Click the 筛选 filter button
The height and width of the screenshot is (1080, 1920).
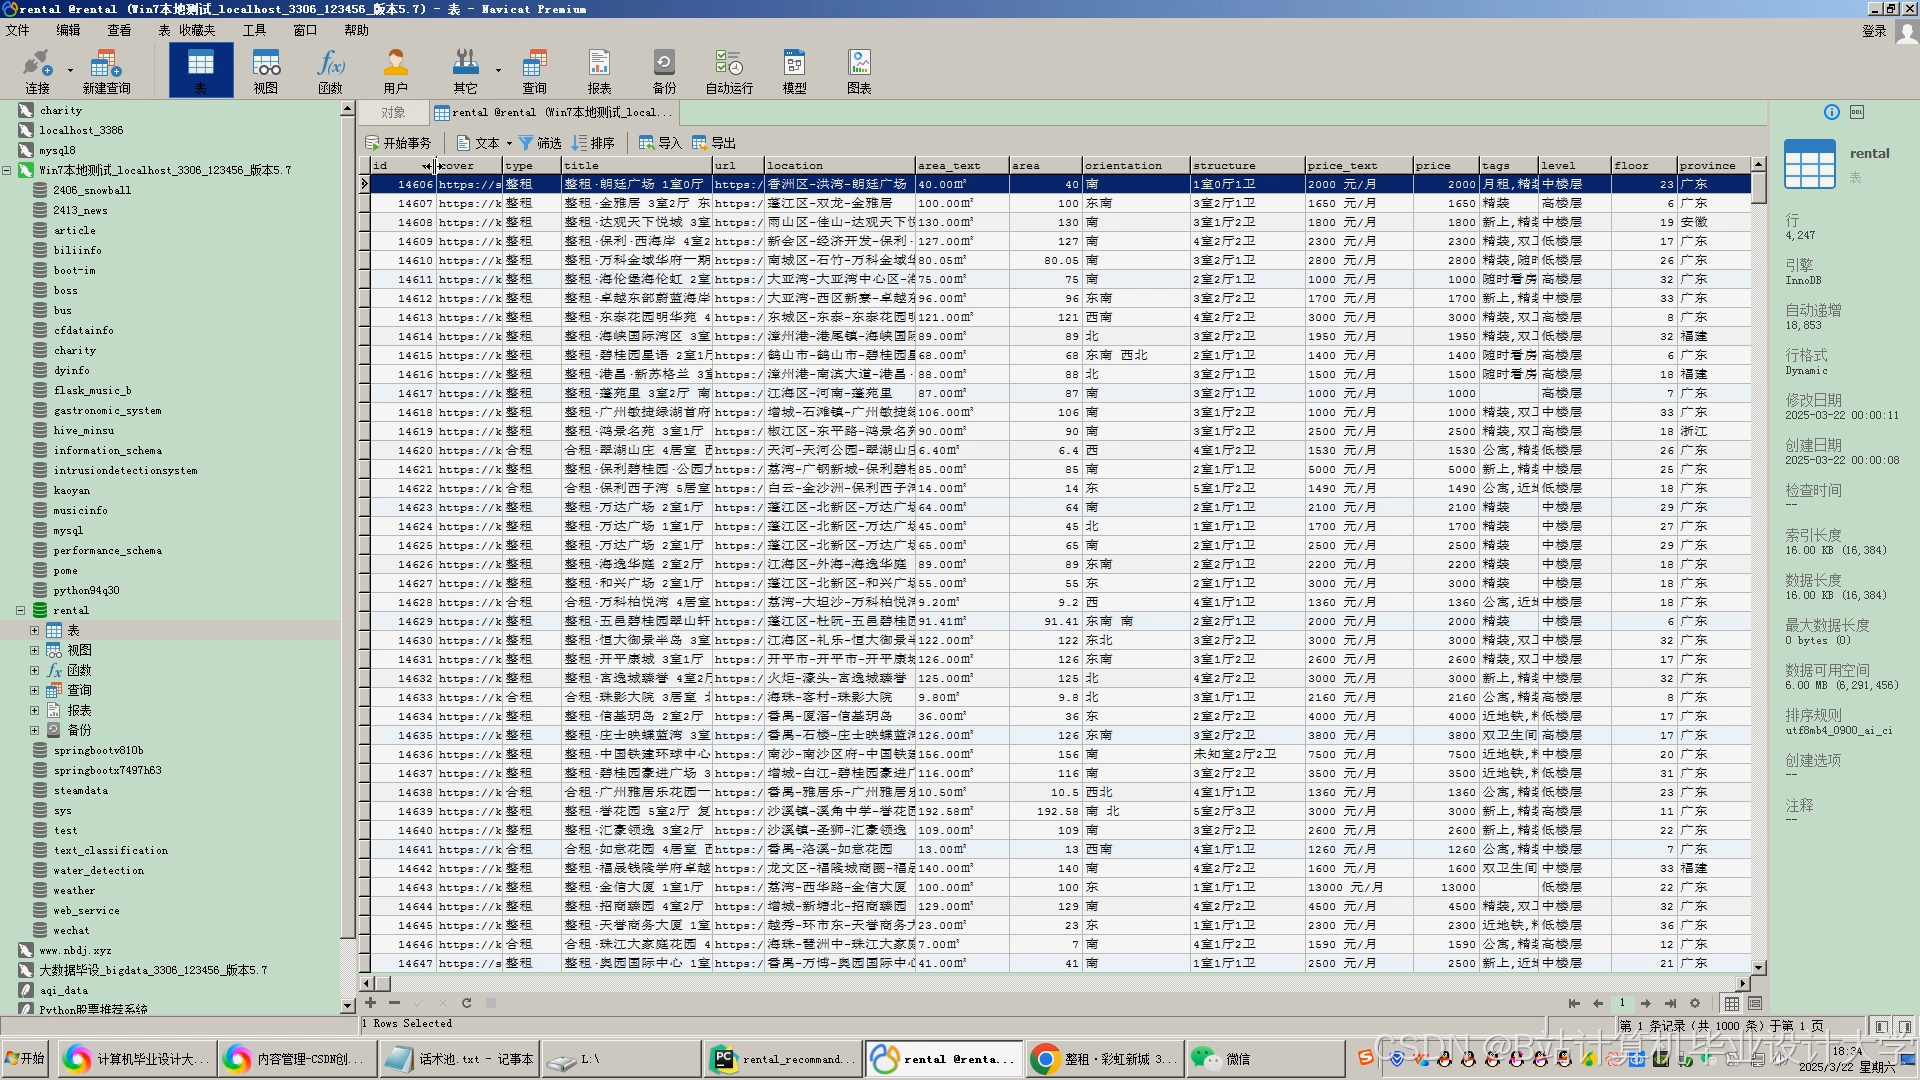coord(540,143)
